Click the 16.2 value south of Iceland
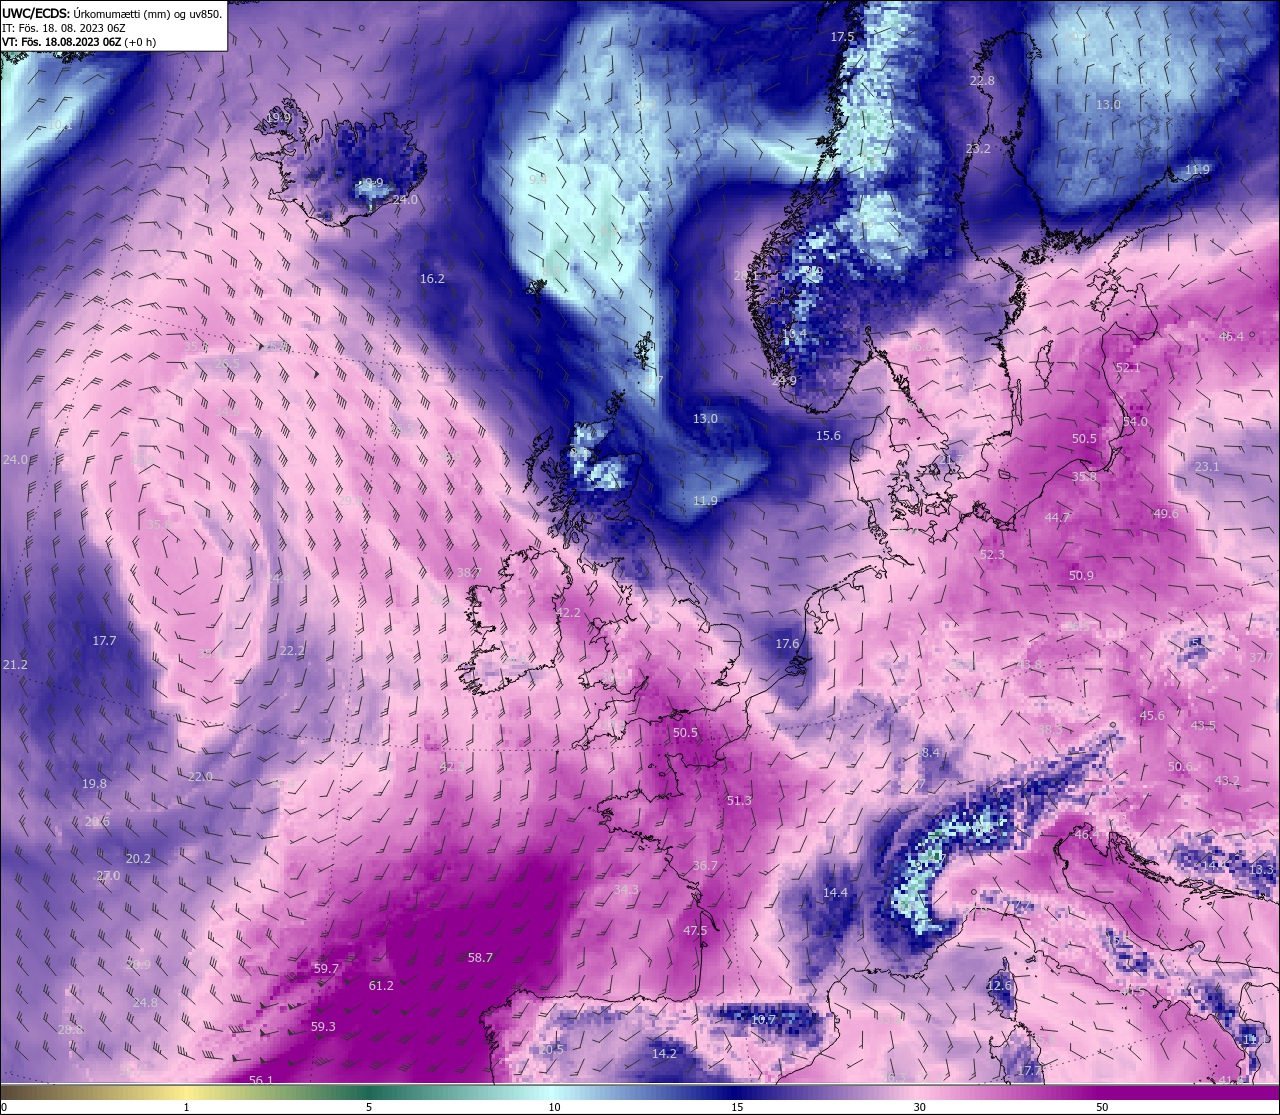 (x=432, y=279)
